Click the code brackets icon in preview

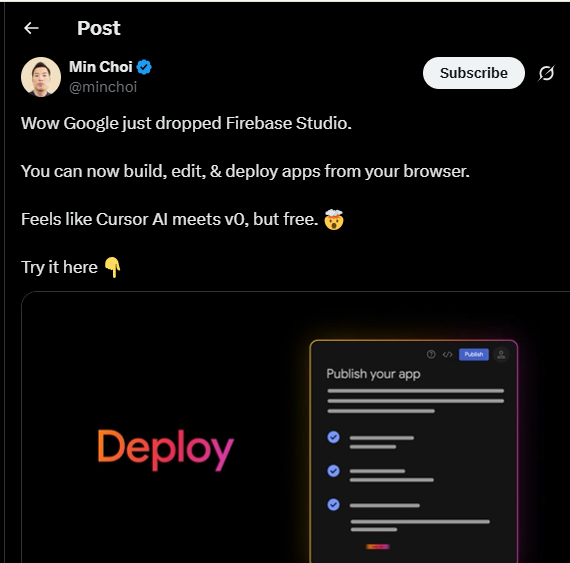coord(447,354)
